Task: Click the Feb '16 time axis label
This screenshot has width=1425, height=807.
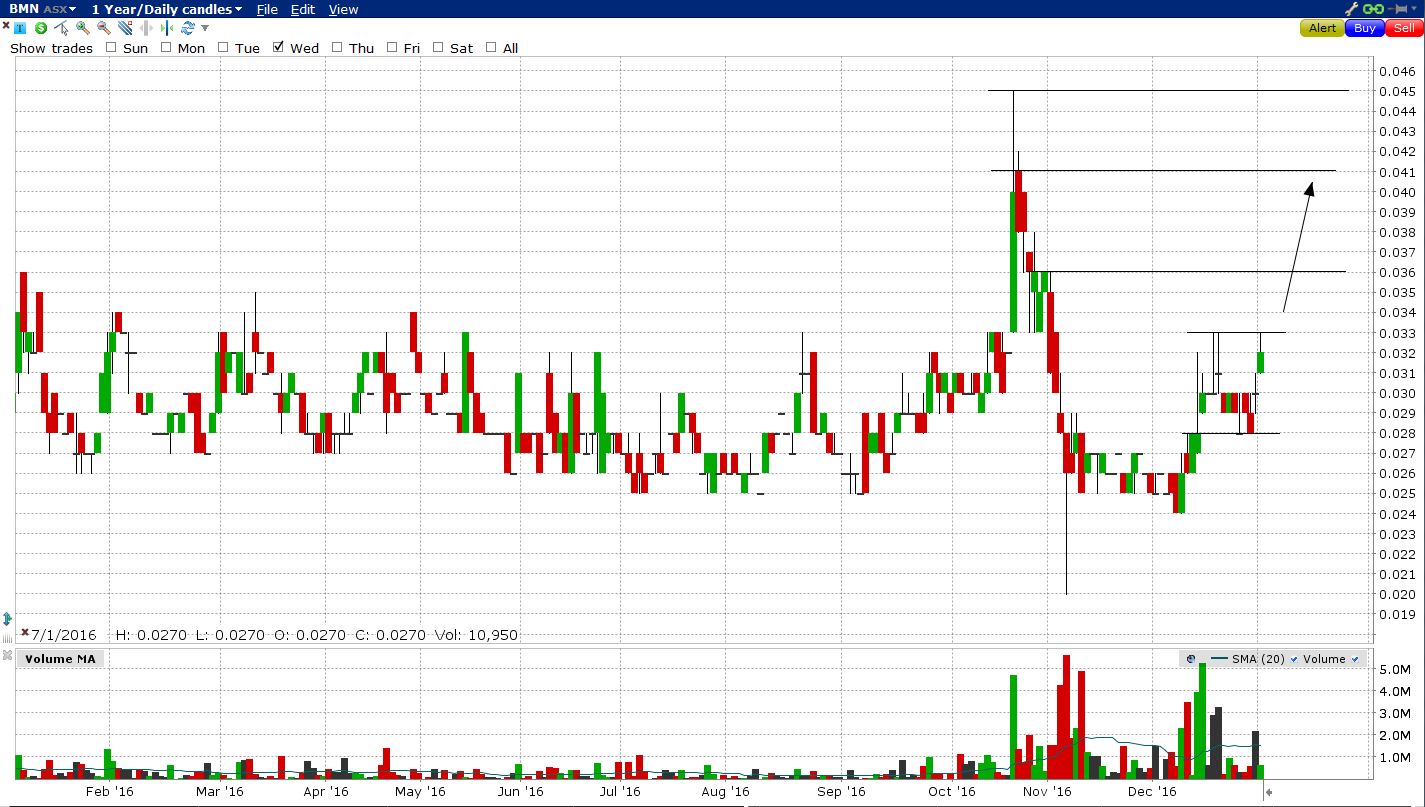Action: coord(109,792)
